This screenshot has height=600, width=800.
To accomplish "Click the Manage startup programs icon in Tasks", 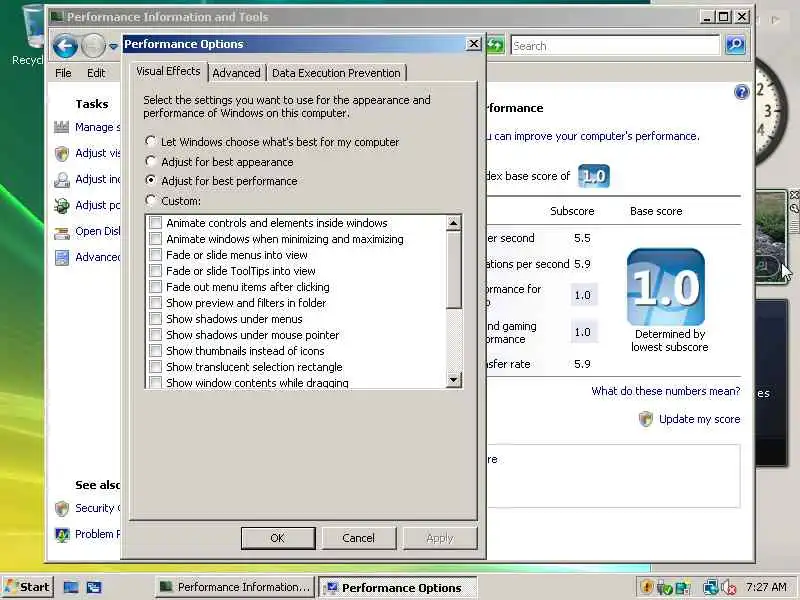I will click(61, 127).
